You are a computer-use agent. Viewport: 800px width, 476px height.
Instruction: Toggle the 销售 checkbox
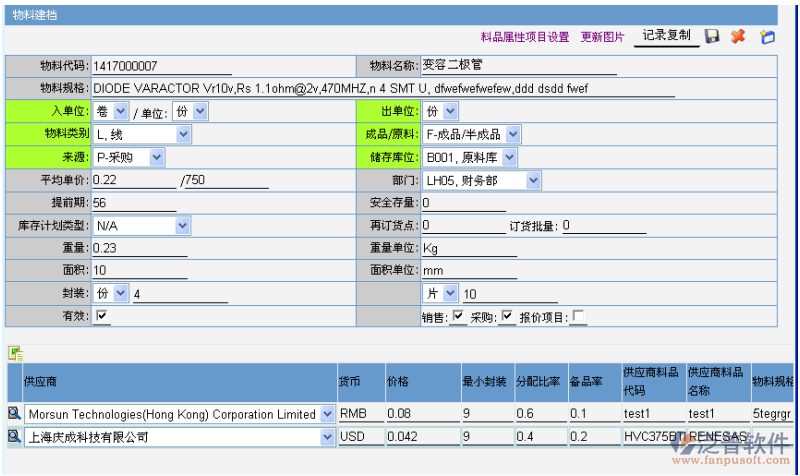458,317
